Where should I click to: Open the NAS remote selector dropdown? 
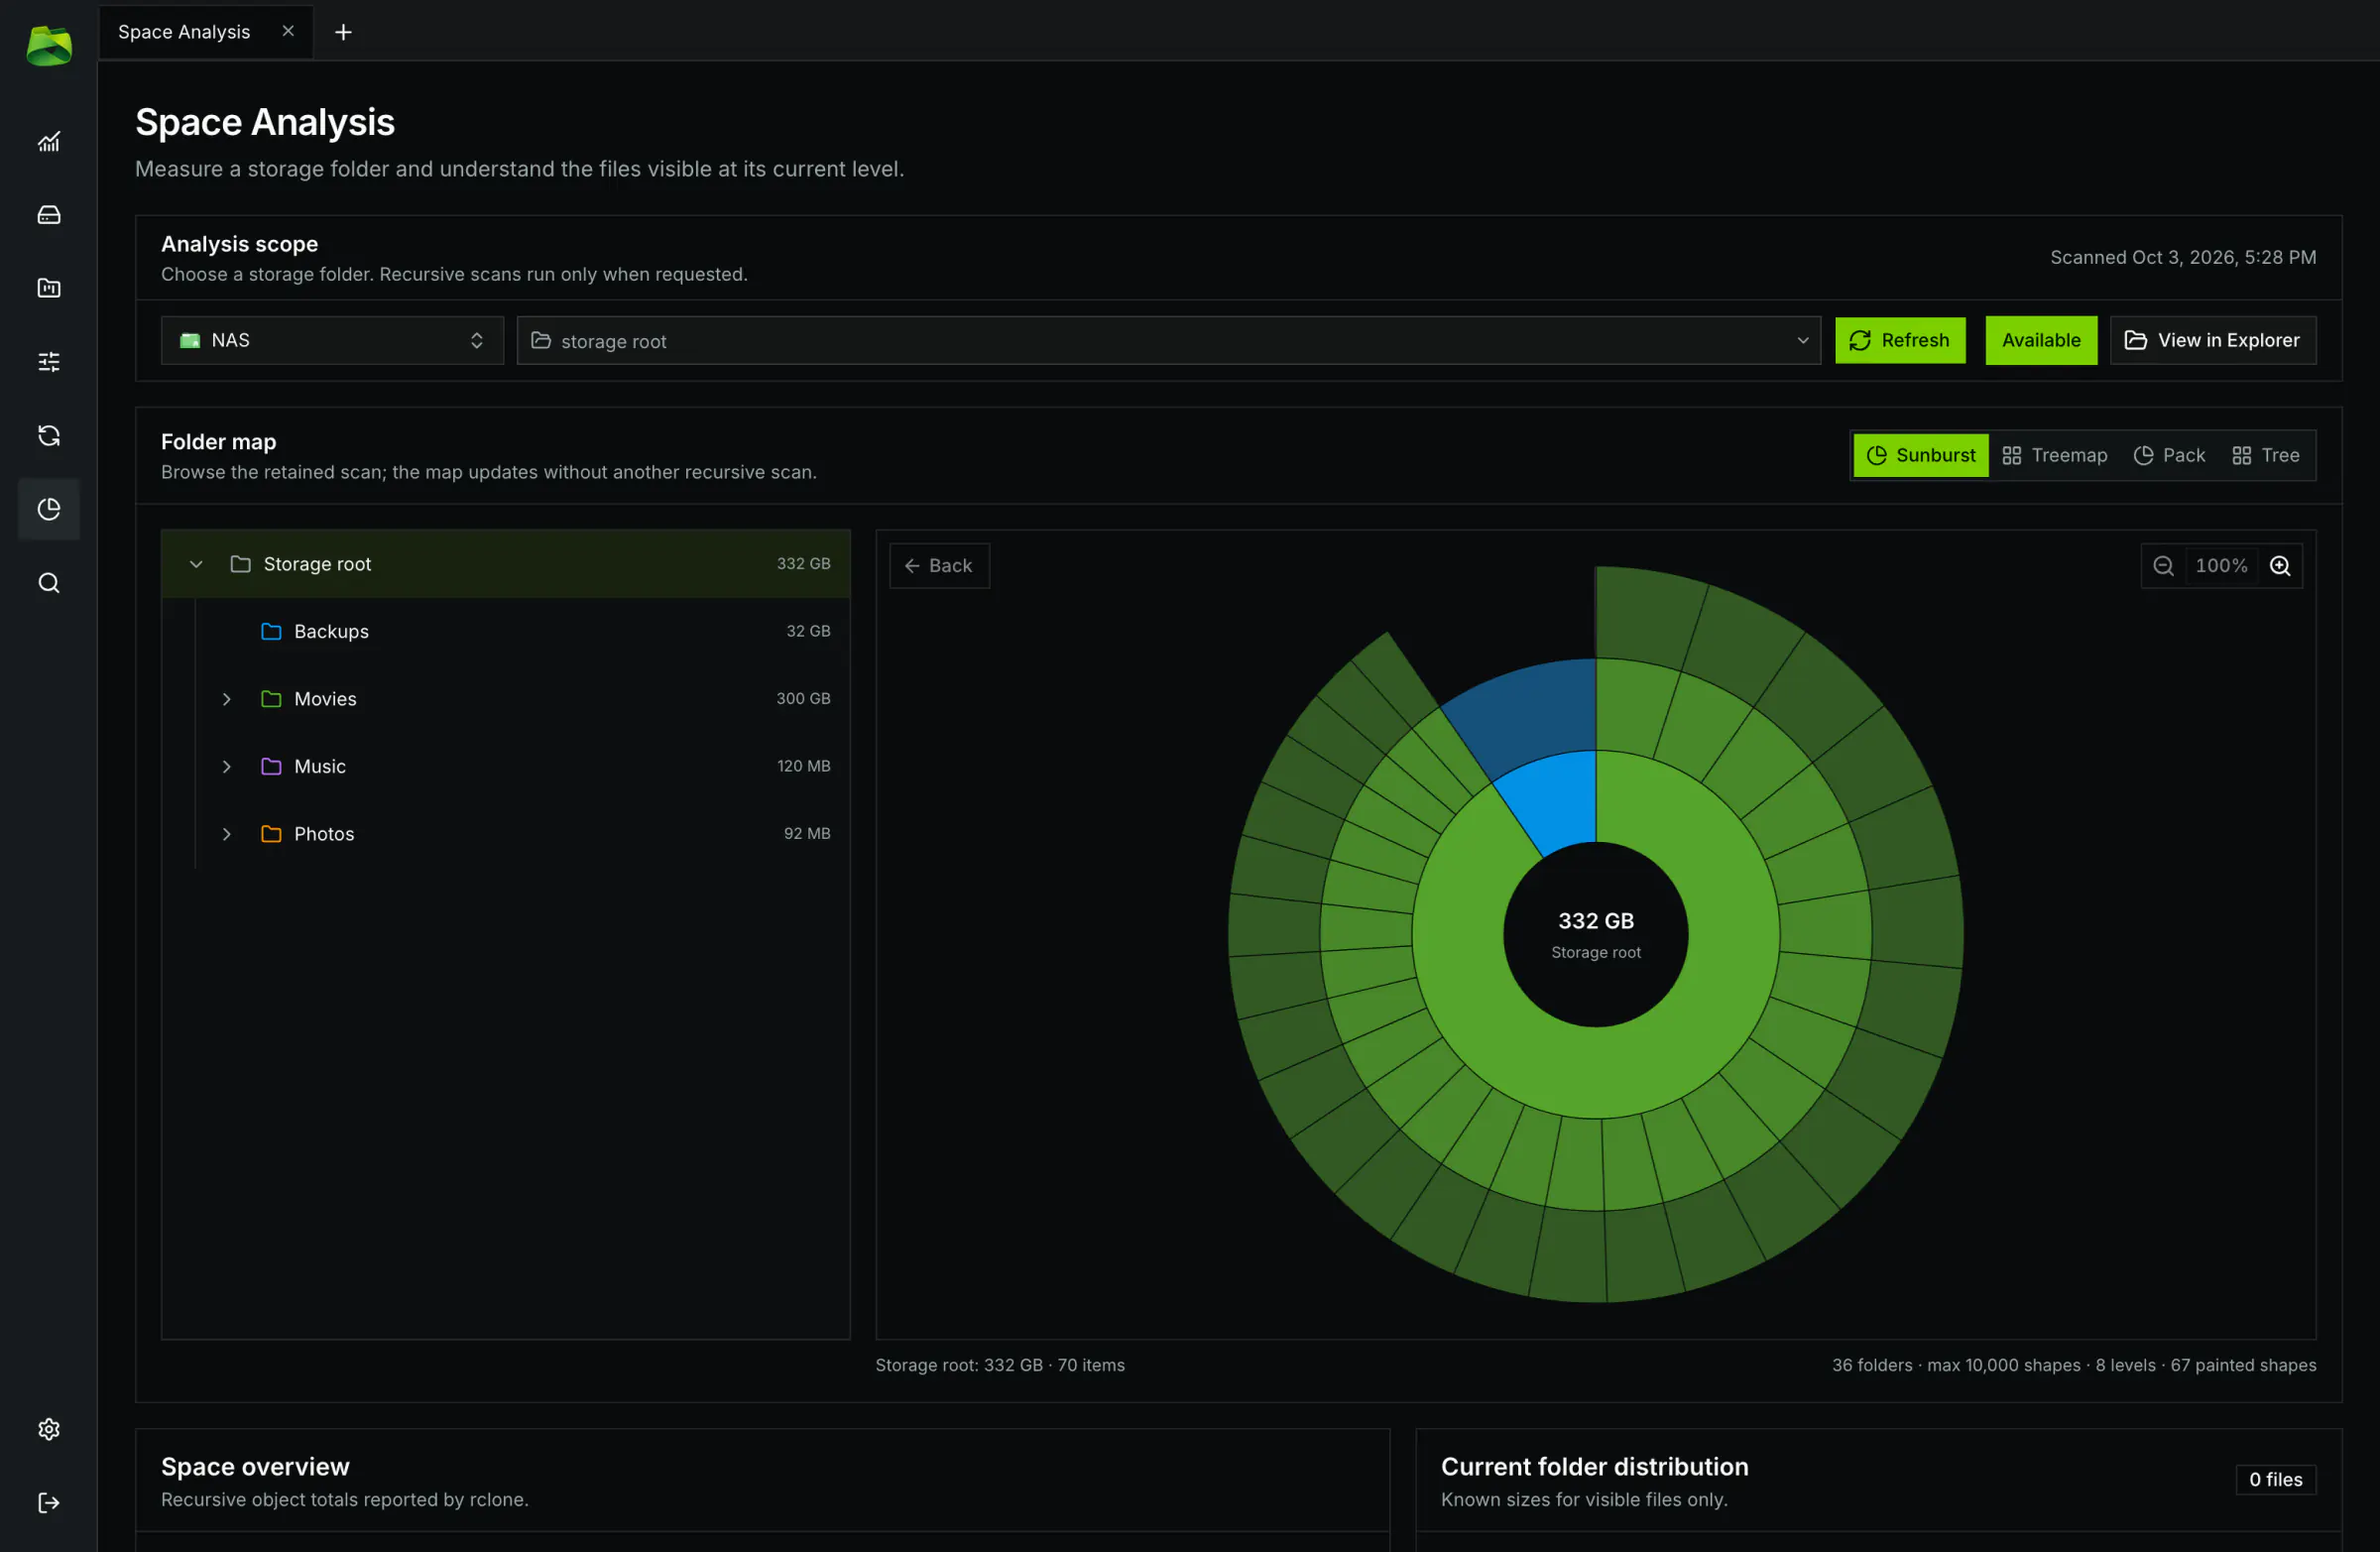pyautogui.click(x=332, y=340)
